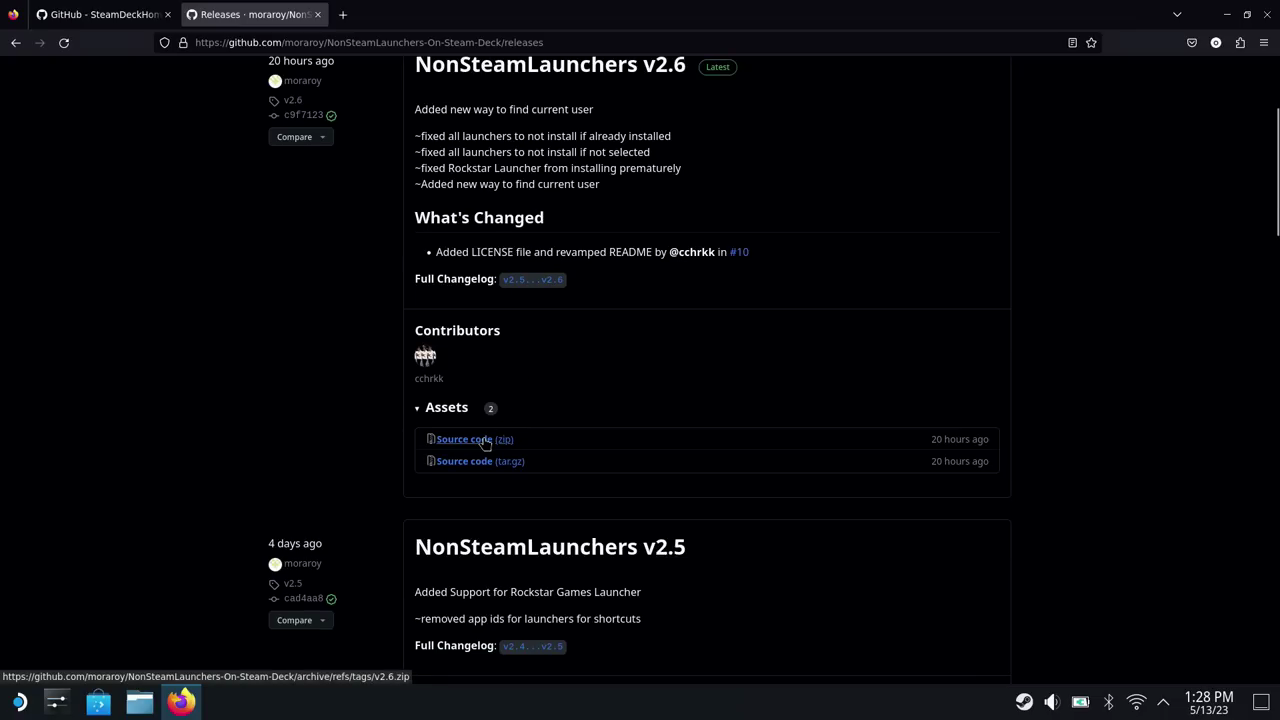Image resolution: width=1280 pixels, height=720 pixels.
Task: Open browser extensions menu
Action: 1240,43
